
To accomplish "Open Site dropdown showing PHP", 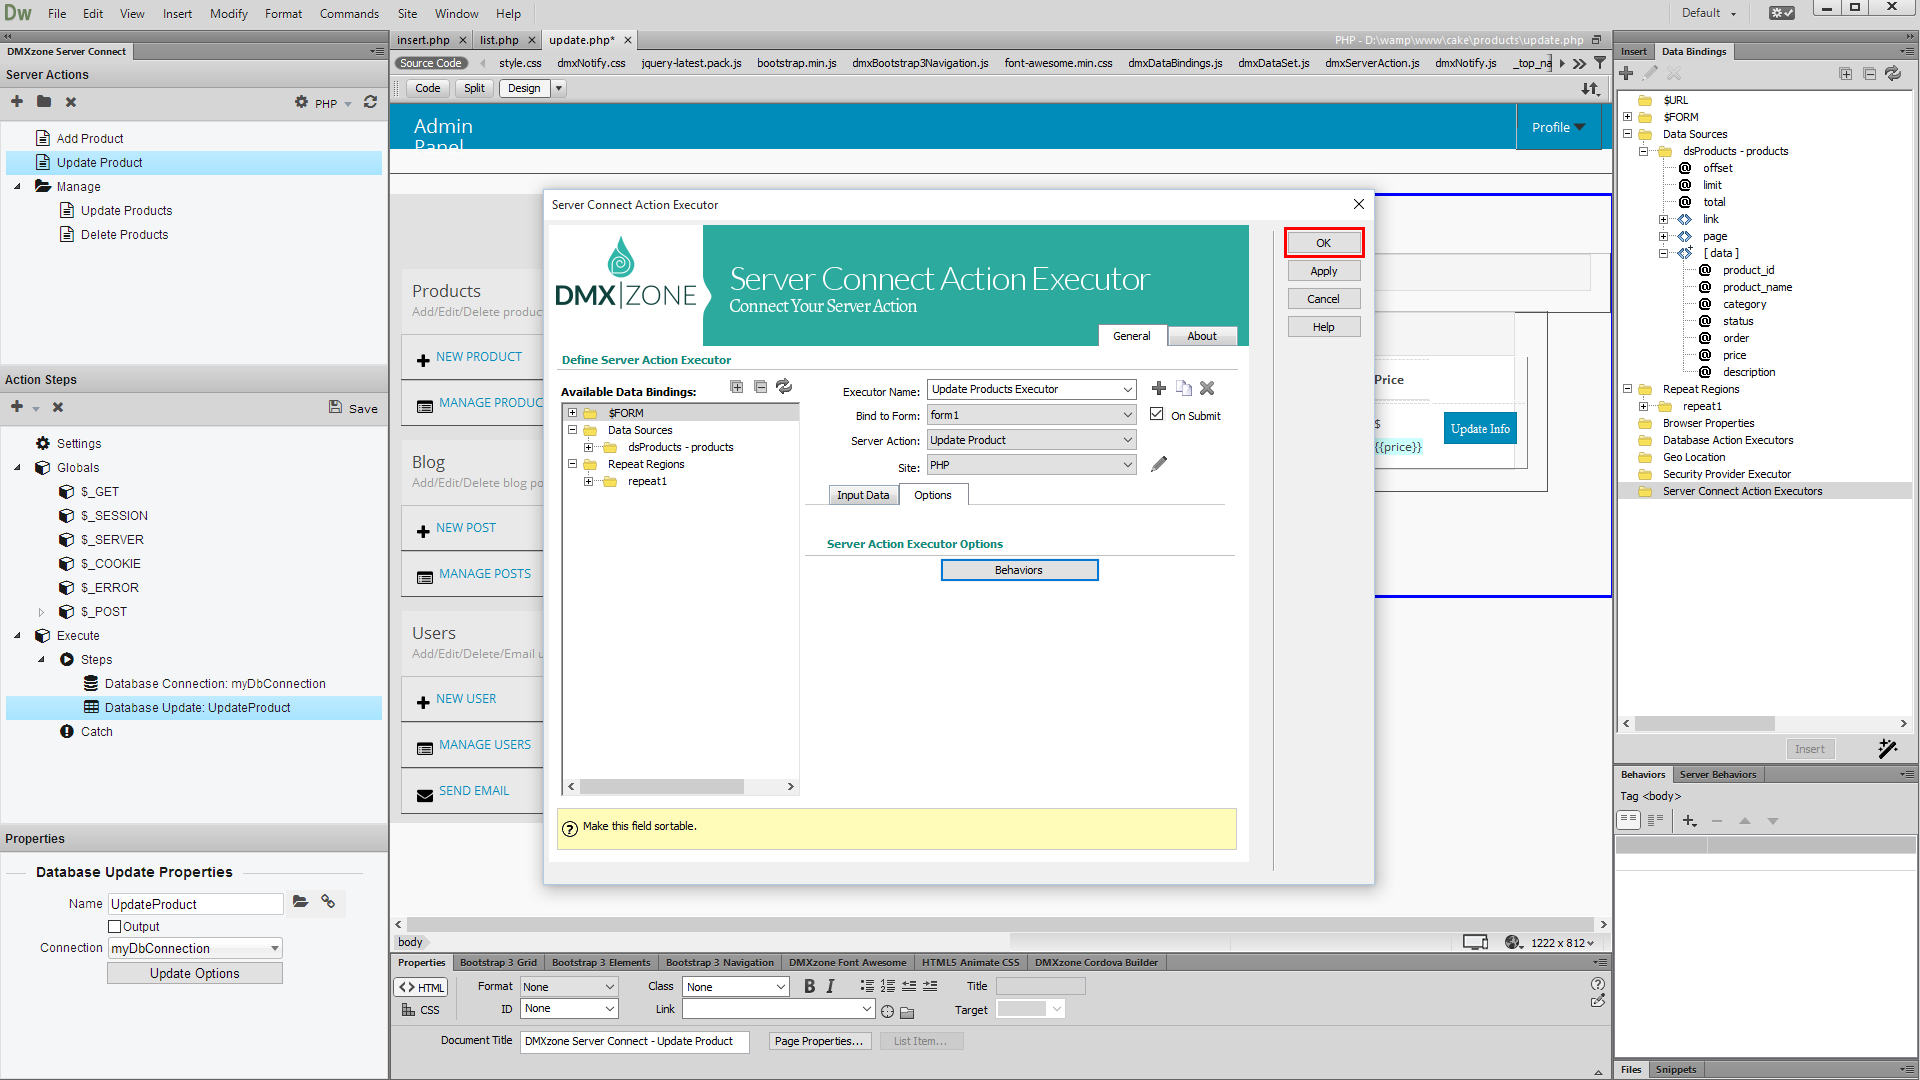I will point(1128,465).
